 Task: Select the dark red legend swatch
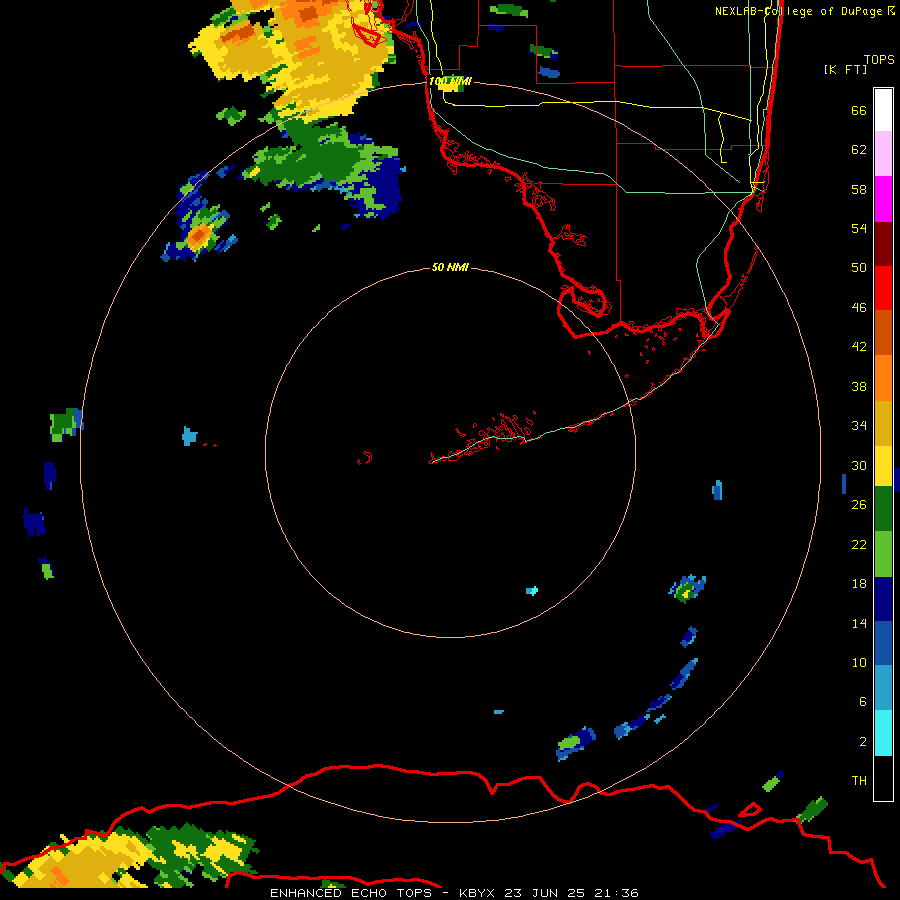click(x=883, y=244)
